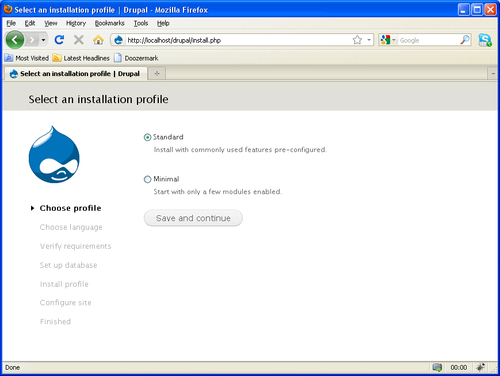Minimize the Firefox window
The height and width of the screenshot is (376, 500).
[463, 10]
